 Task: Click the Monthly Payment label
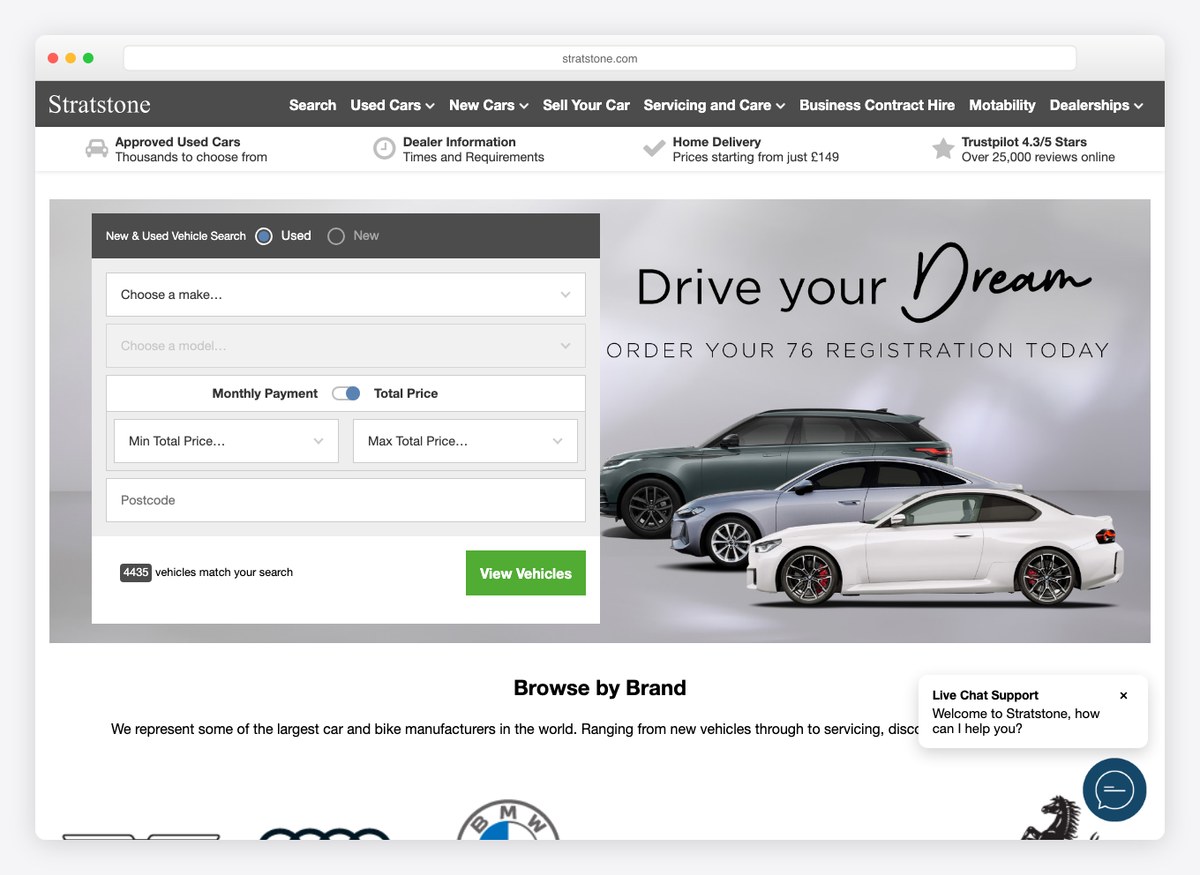coord(265,393)
